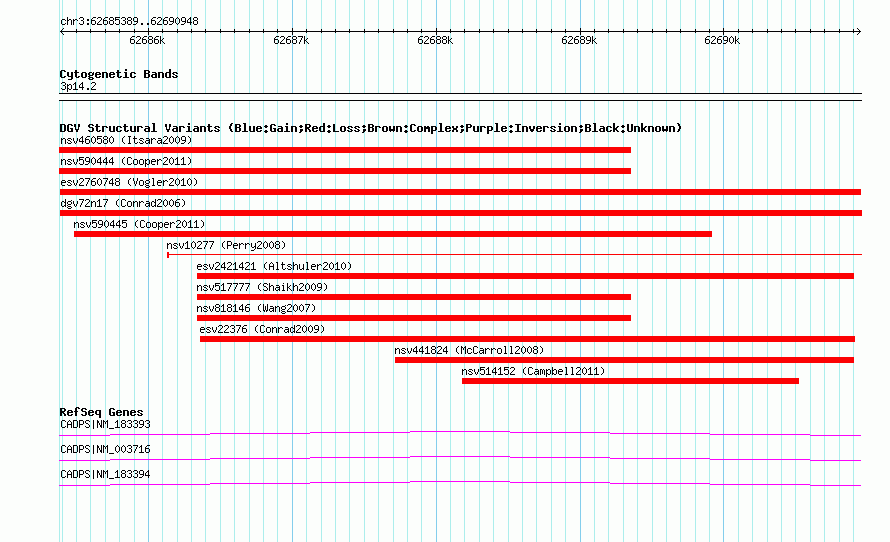
Task: Select the thin red line of nsv10277
Action: pyautogui.click(x=514, y=255)
